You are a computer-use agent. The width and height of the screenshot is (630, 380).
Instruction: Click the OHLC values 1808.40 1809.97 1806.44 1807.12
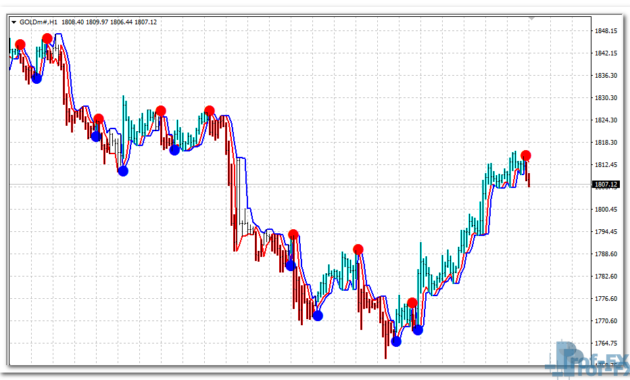(109, 22)
